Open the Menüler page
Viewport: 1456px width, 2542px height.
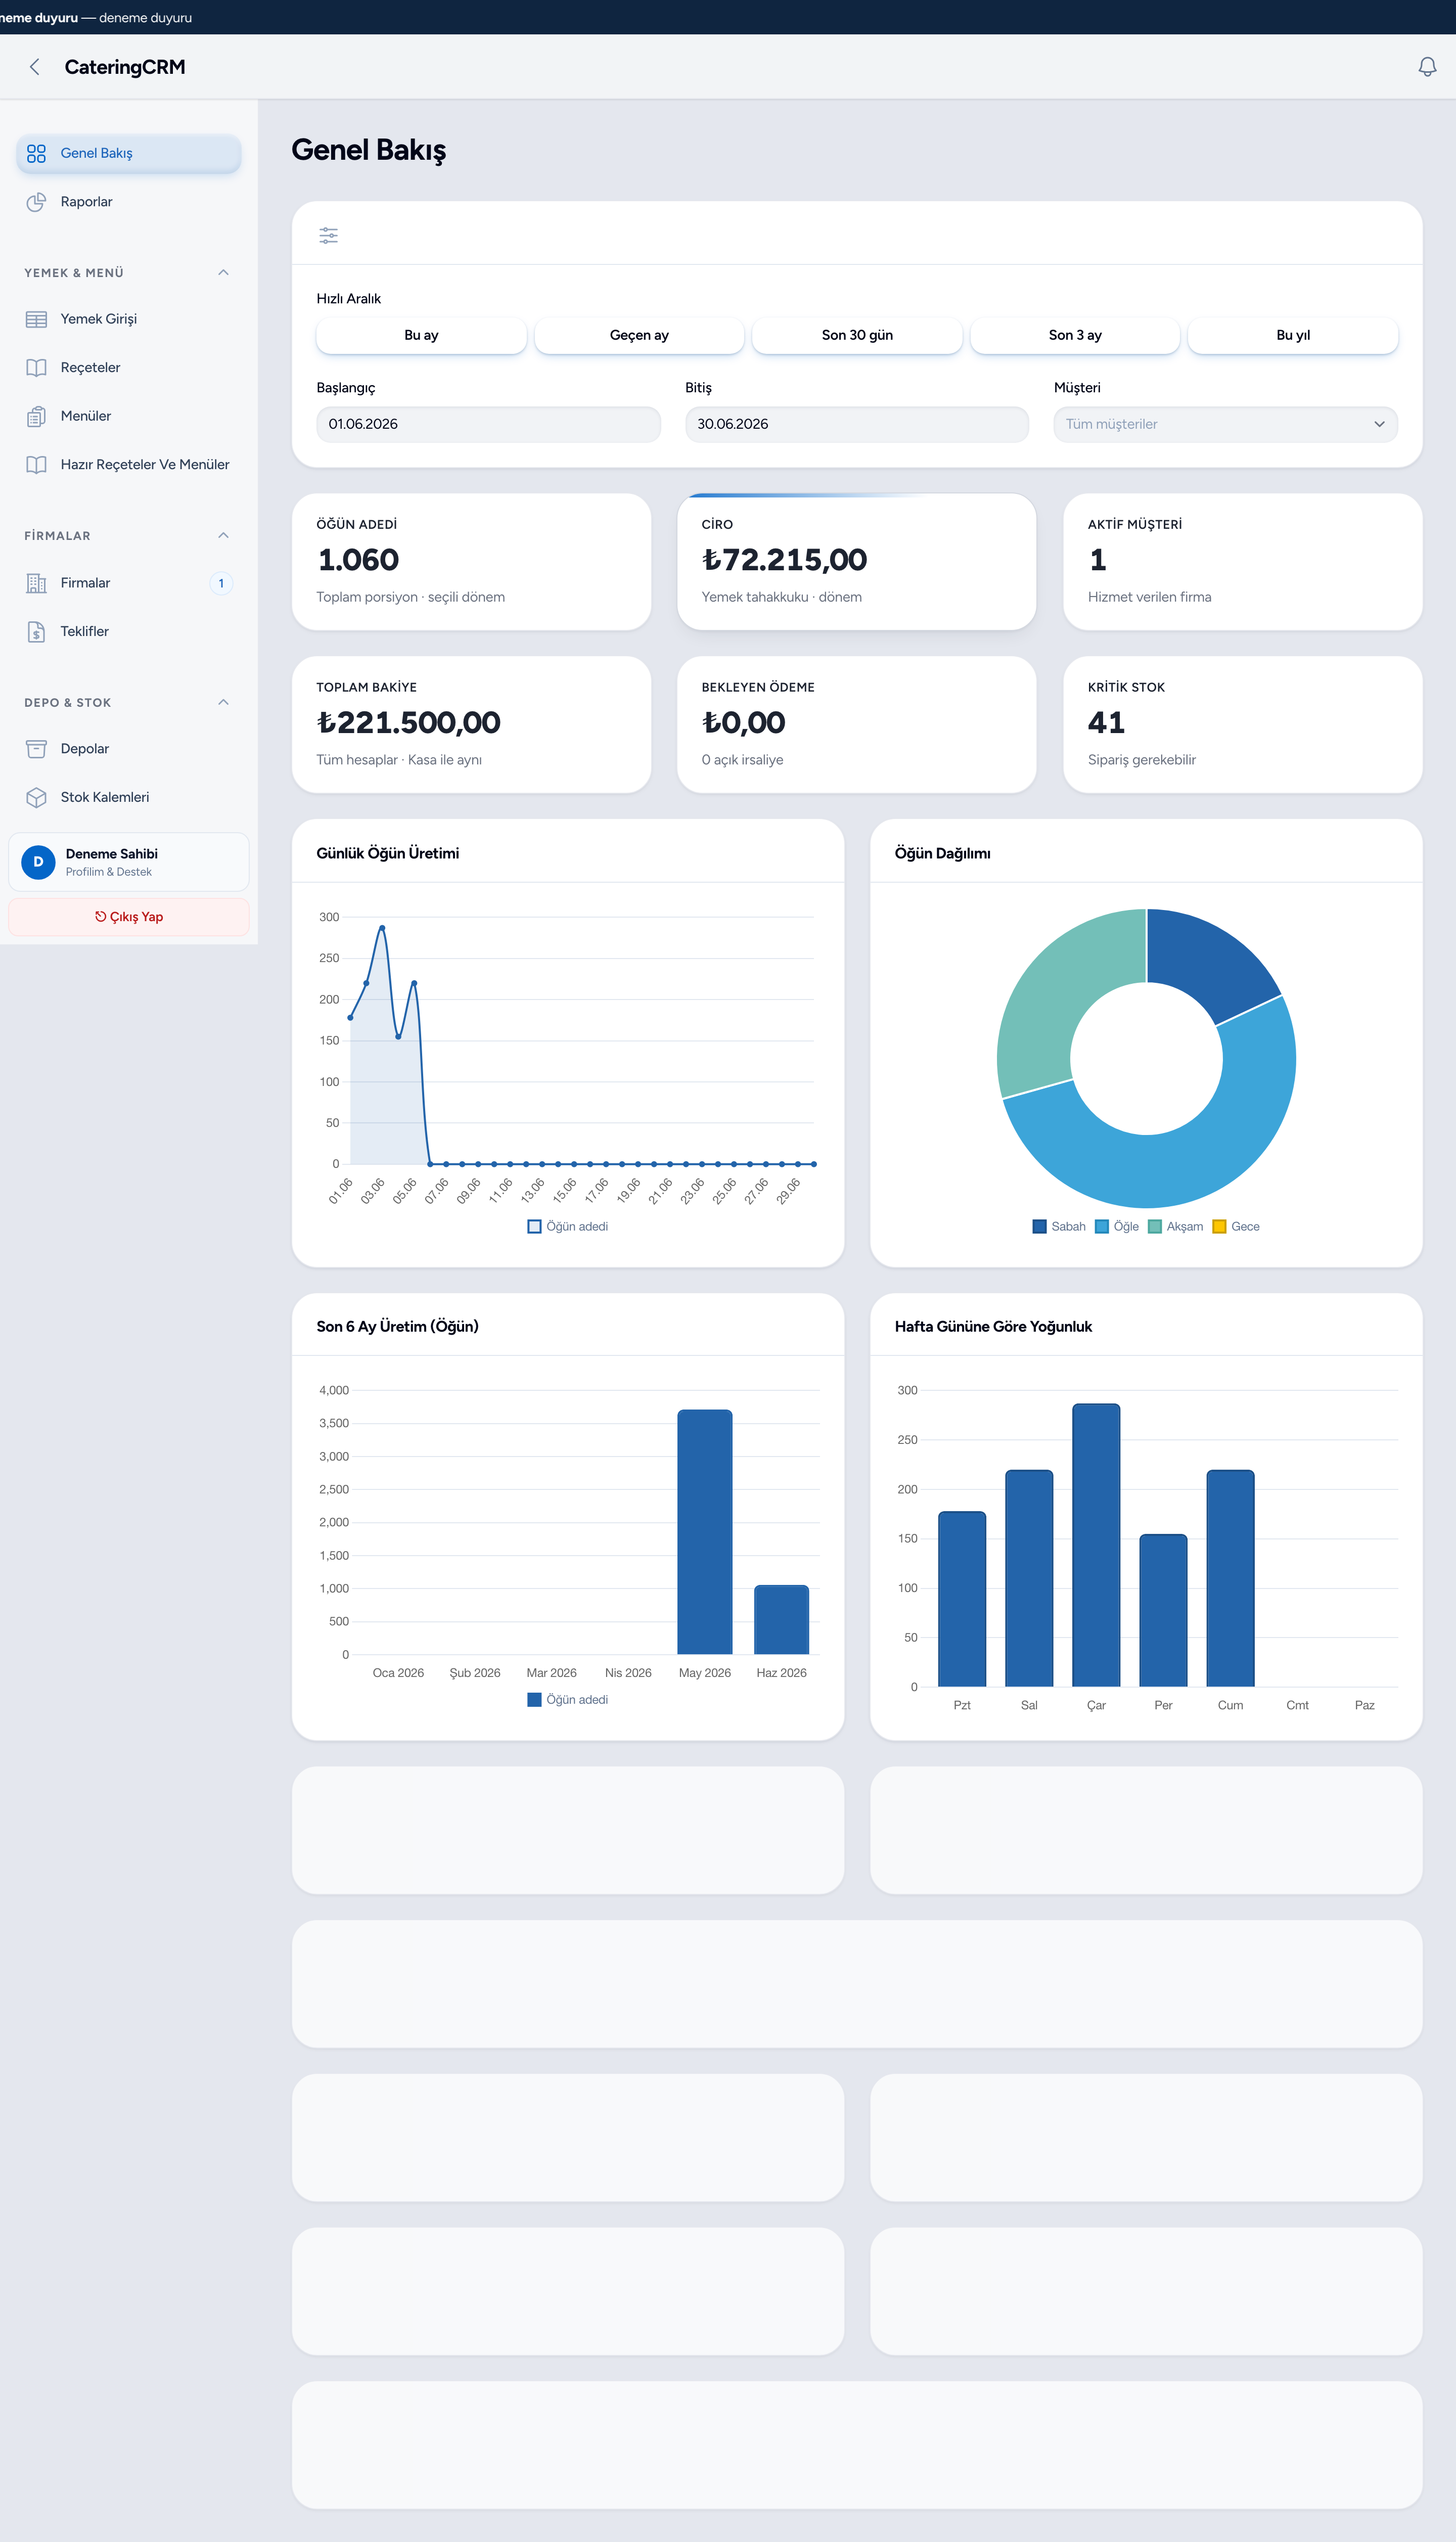129,416
